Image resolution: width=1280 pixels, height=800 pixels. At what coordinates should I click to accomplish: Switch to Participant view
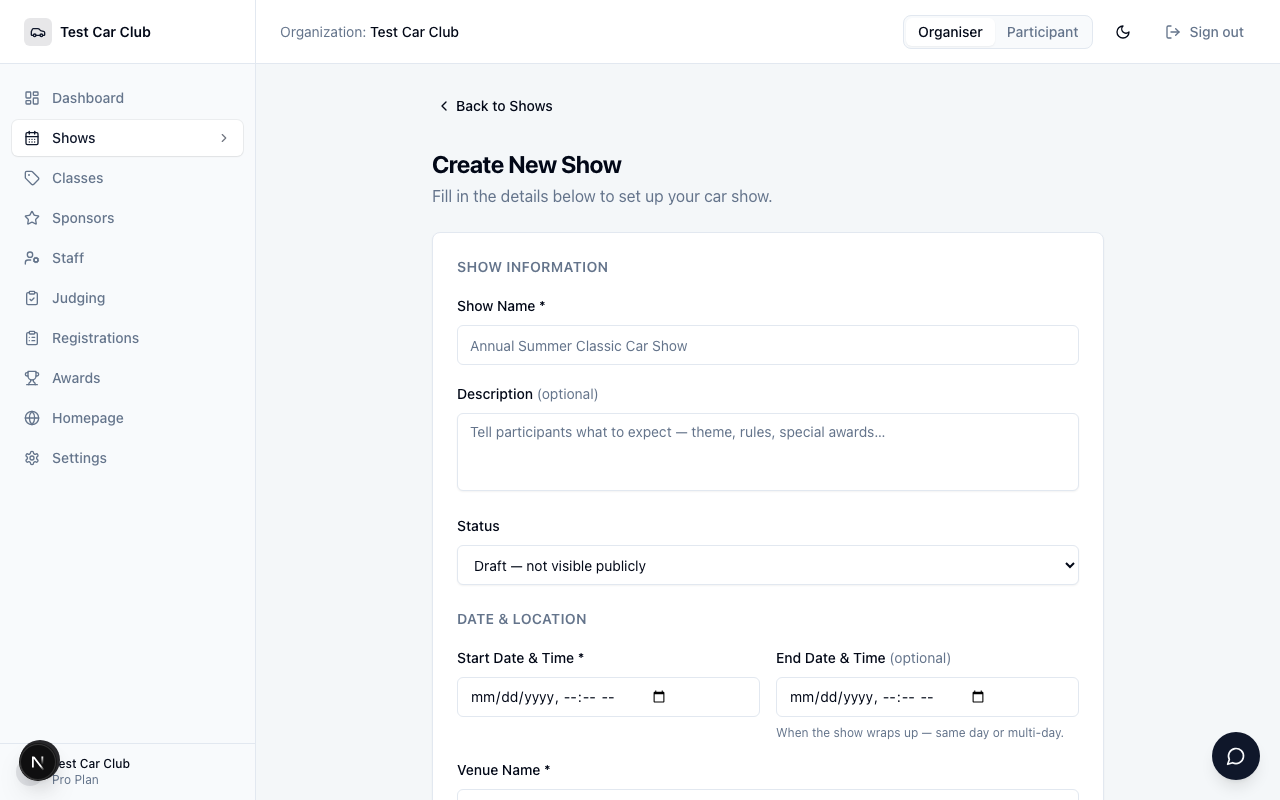(1042, 32)
